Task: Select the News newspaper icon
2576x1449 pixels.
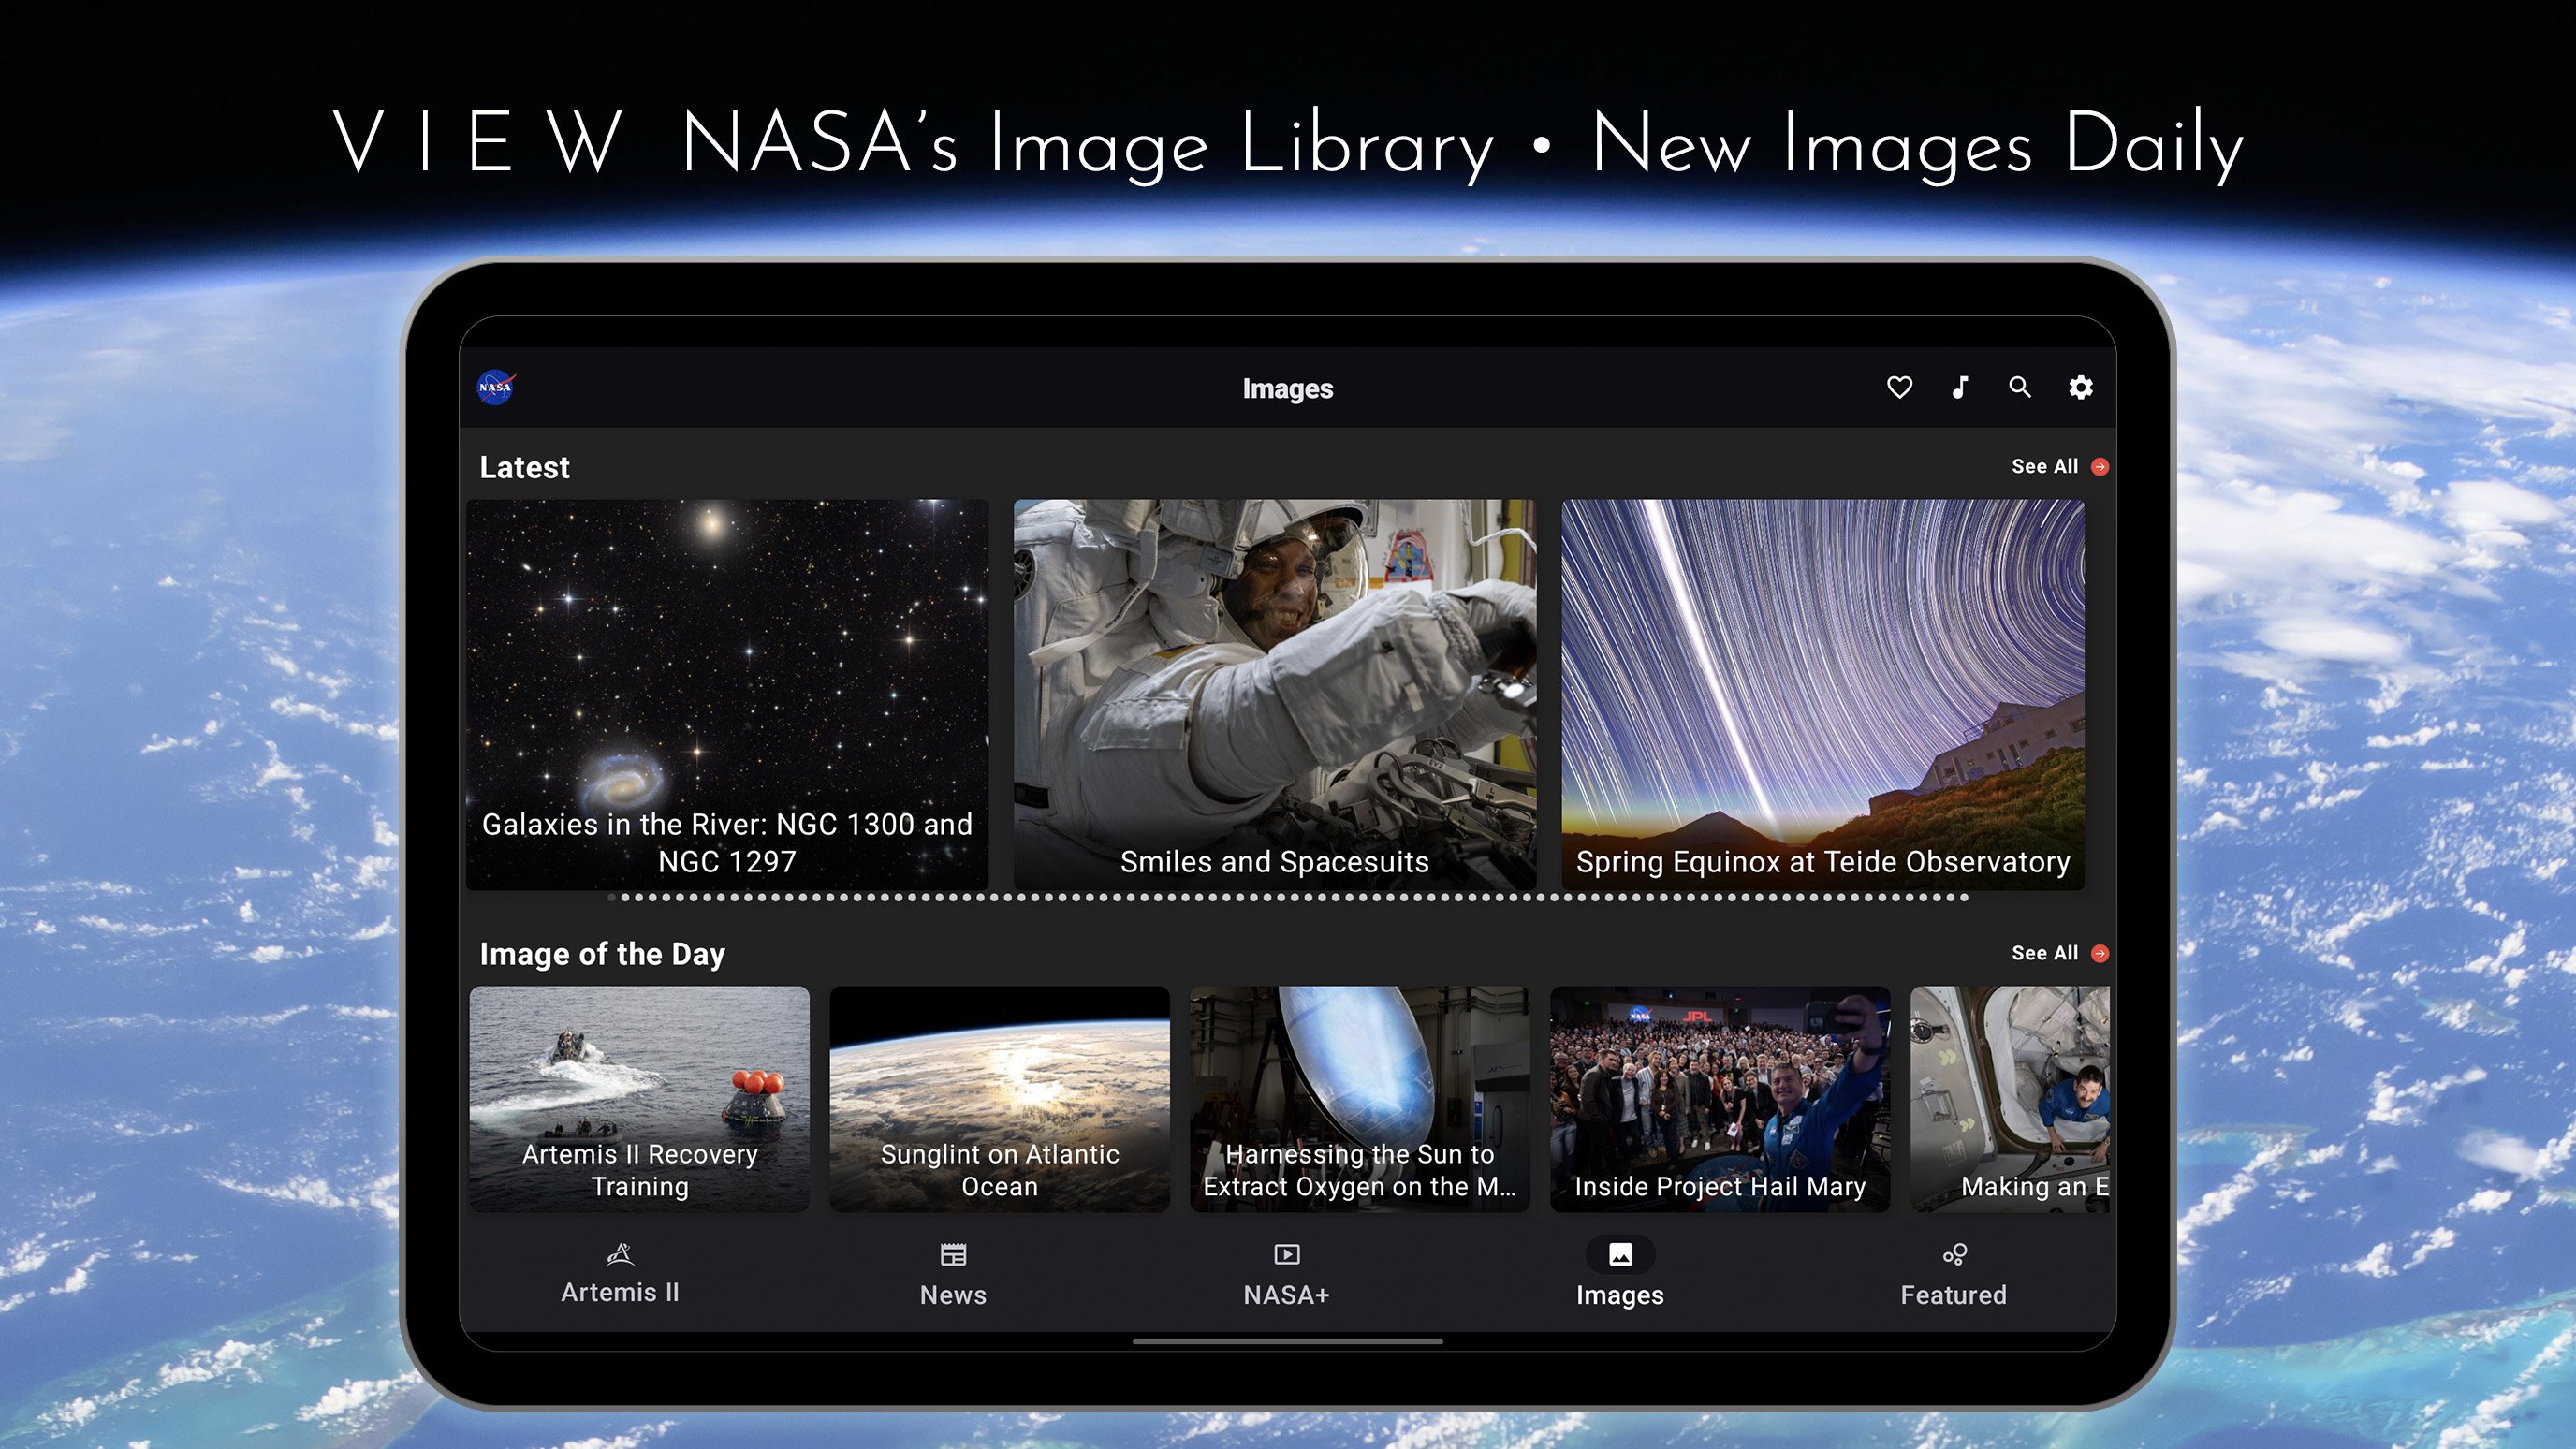Action: pyautogui.click(x=953, y=1254)
